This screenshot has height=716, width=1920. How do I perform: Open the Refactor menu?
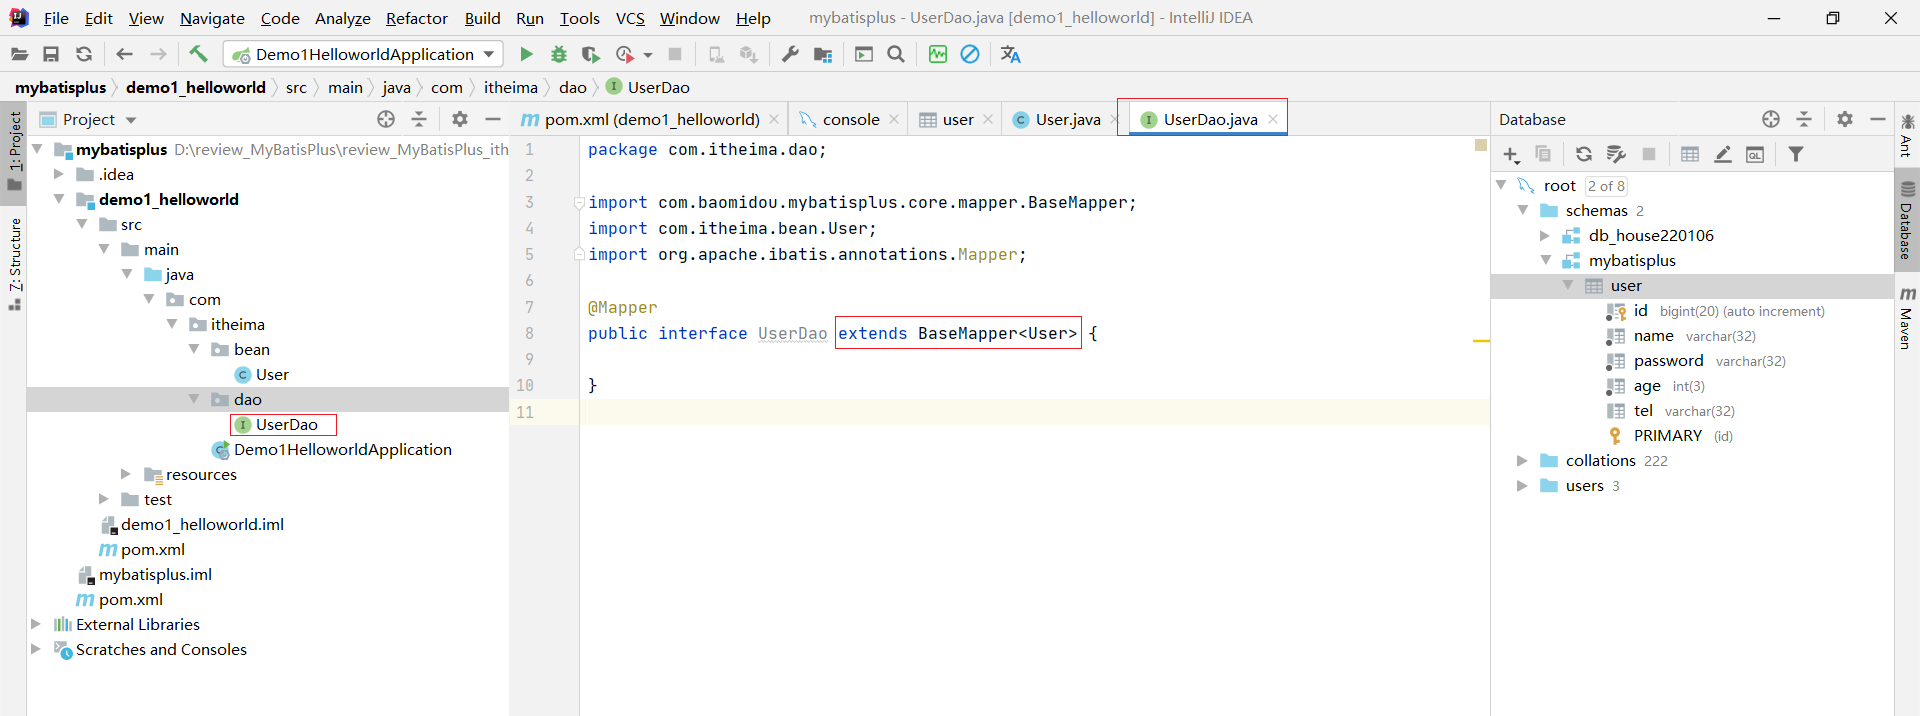click(417, 18)
